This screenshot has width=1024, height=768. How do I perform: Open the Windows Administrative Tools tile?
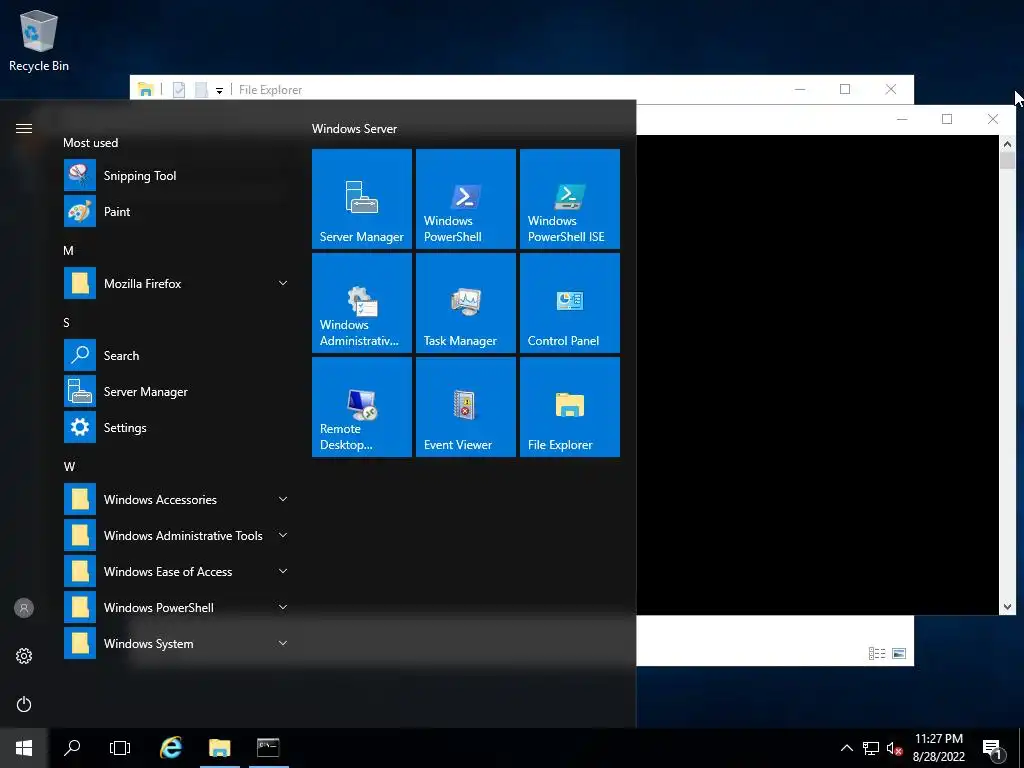(362, 303)
